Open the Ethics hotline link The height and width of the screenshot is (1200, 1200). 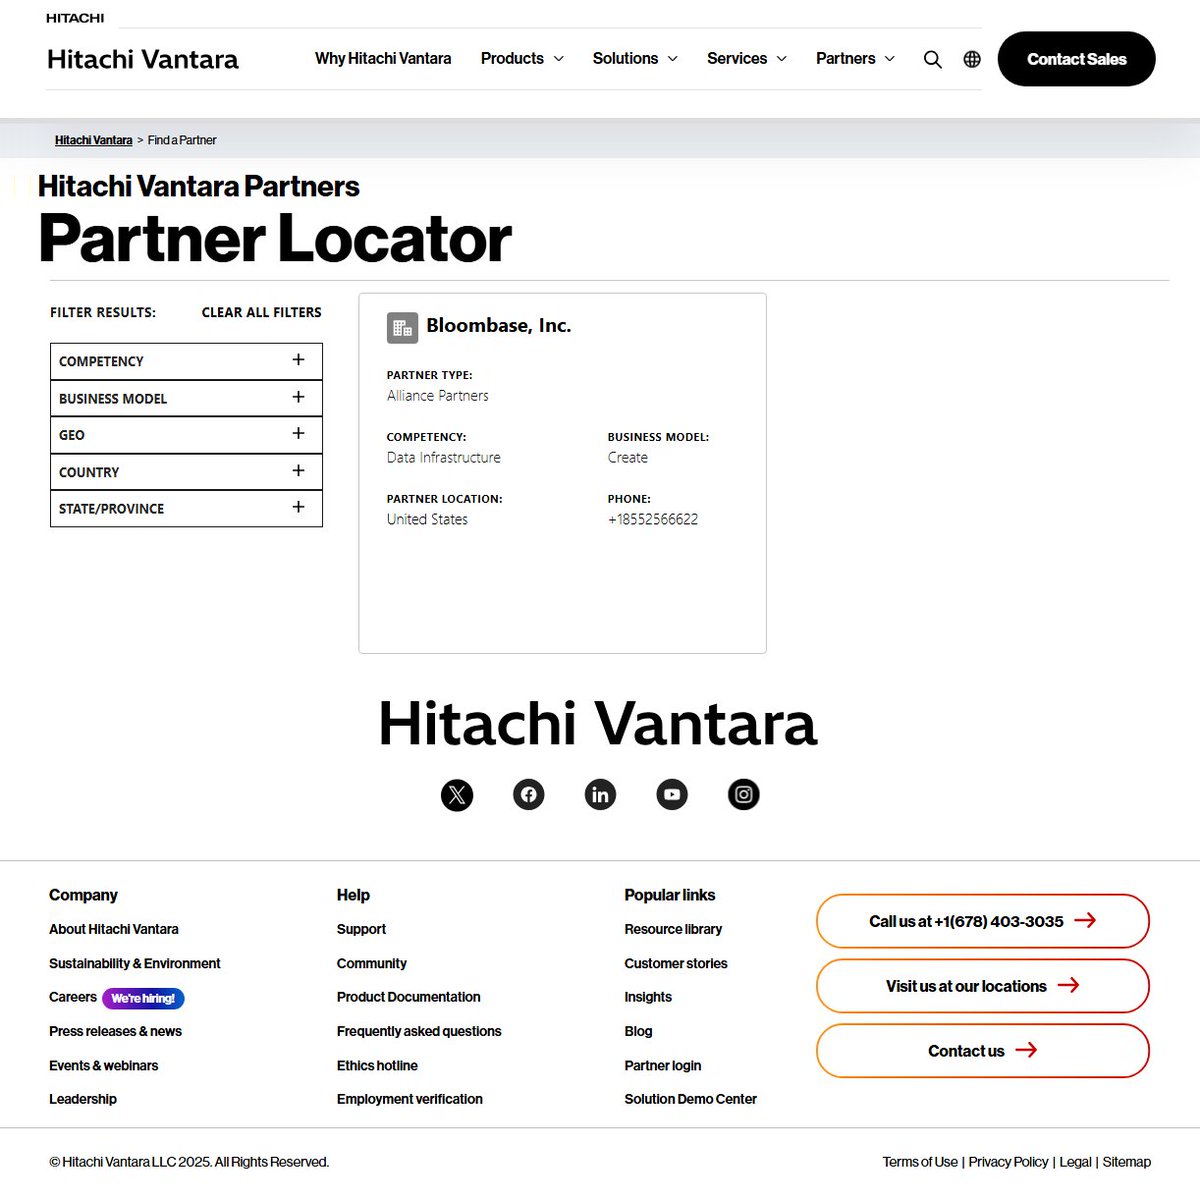pyautogui.click(x=377, y=1065)
